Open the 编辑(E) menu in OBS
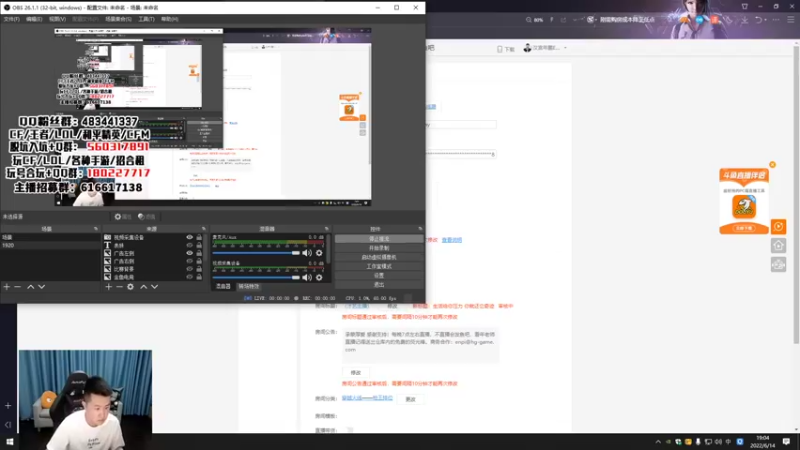The width and height of the screenshot is (800, 450). point(34,19)
